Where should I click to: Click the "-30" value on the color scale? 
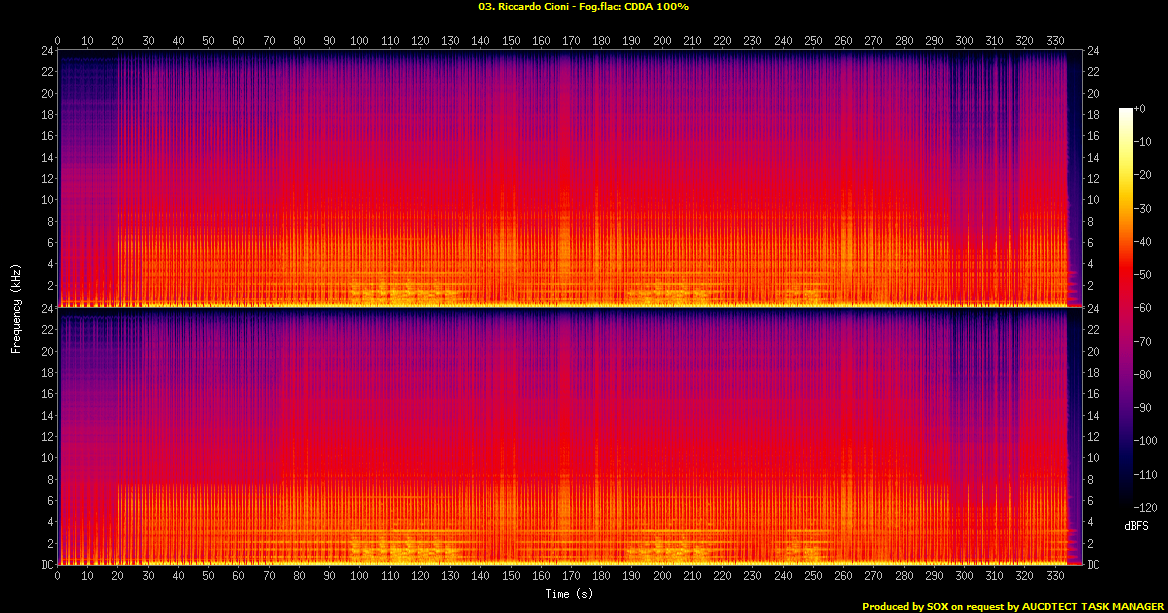click(1143, 209)
